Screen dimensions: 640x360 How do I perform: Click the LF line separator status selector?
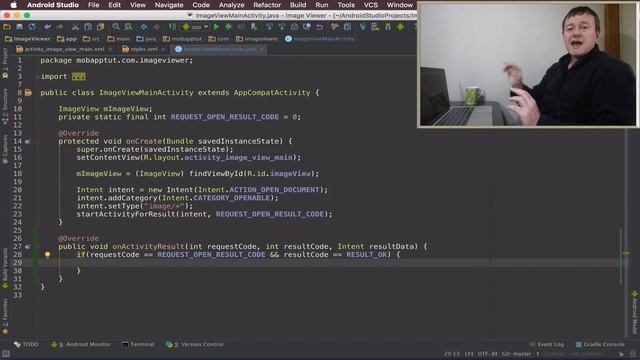[x=469, y=354]
